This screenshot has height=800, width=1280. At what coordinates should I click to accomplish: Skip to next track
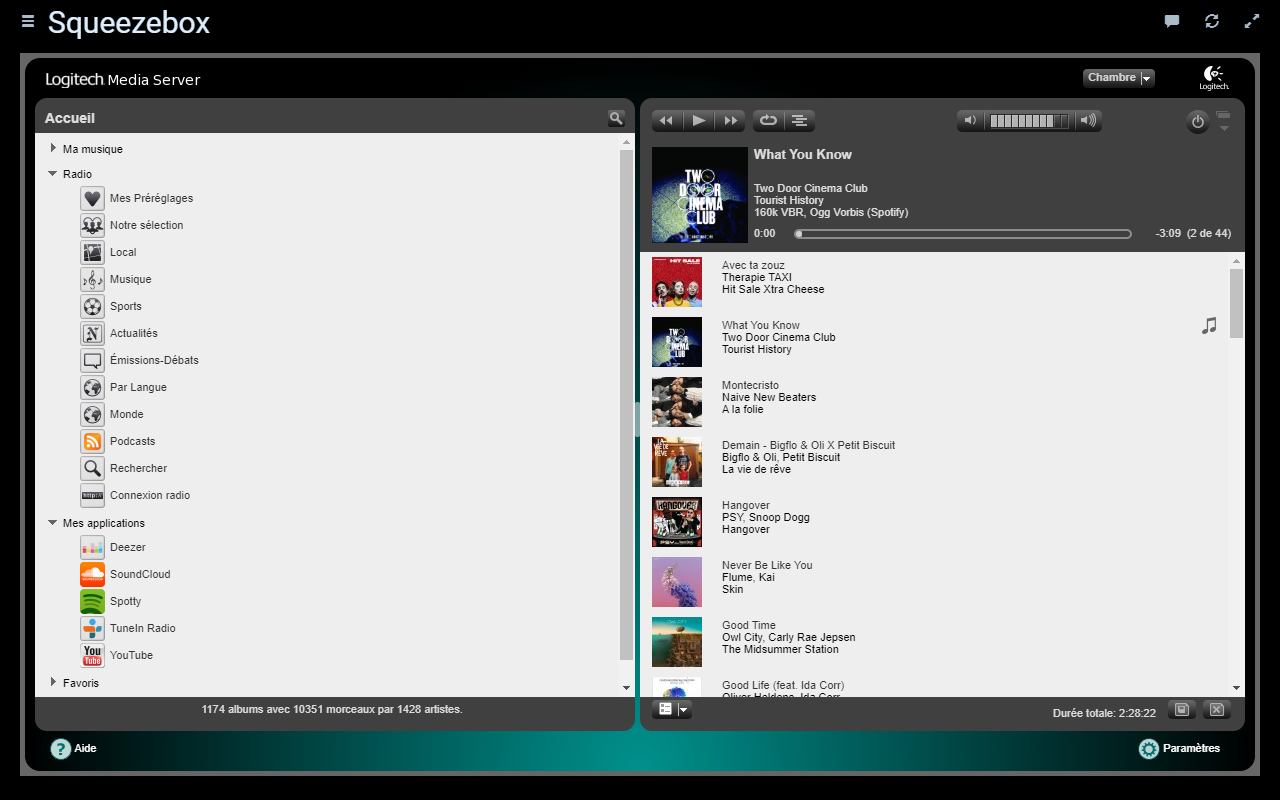pyautogui.click(x=731, y=121)
